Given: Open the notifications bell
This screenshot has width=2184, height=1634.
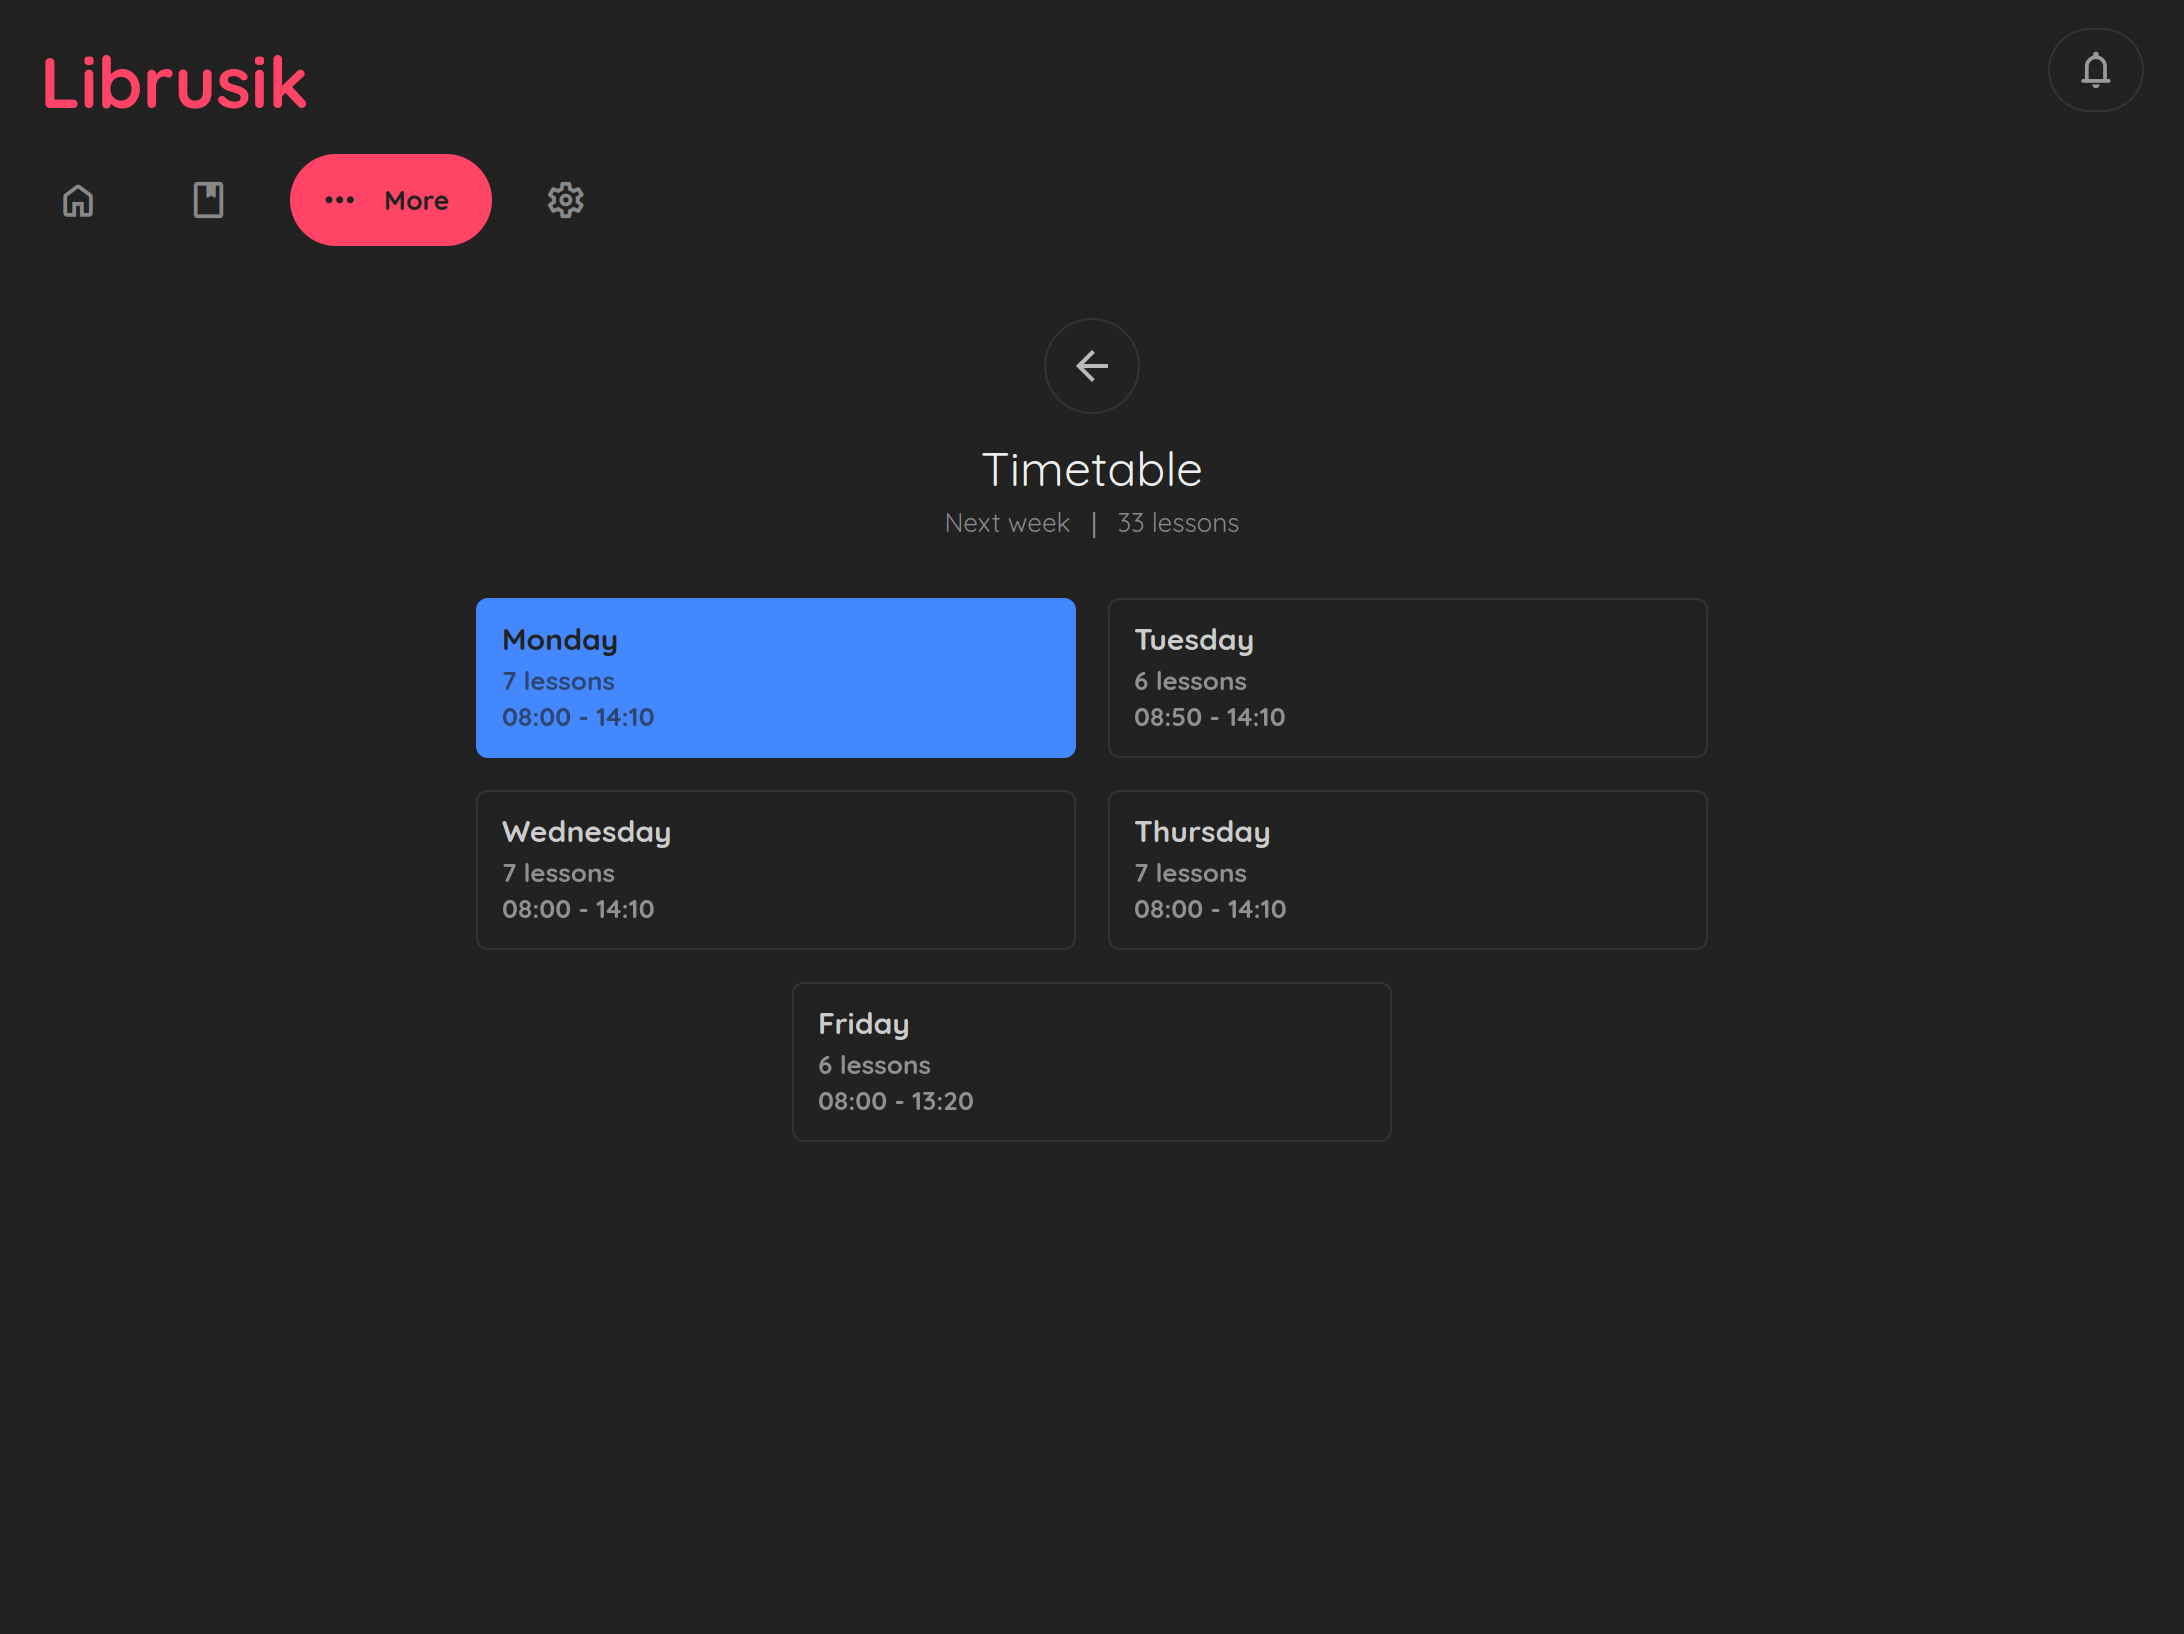Looking at the screenshot, I should 2095,70.
